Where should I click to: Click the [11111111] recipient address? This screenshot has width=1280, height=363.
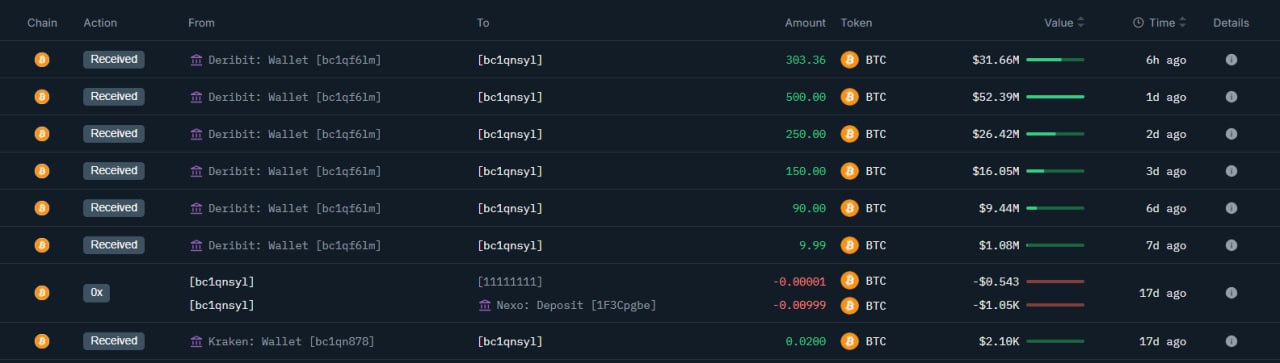[x=510, y=282]
